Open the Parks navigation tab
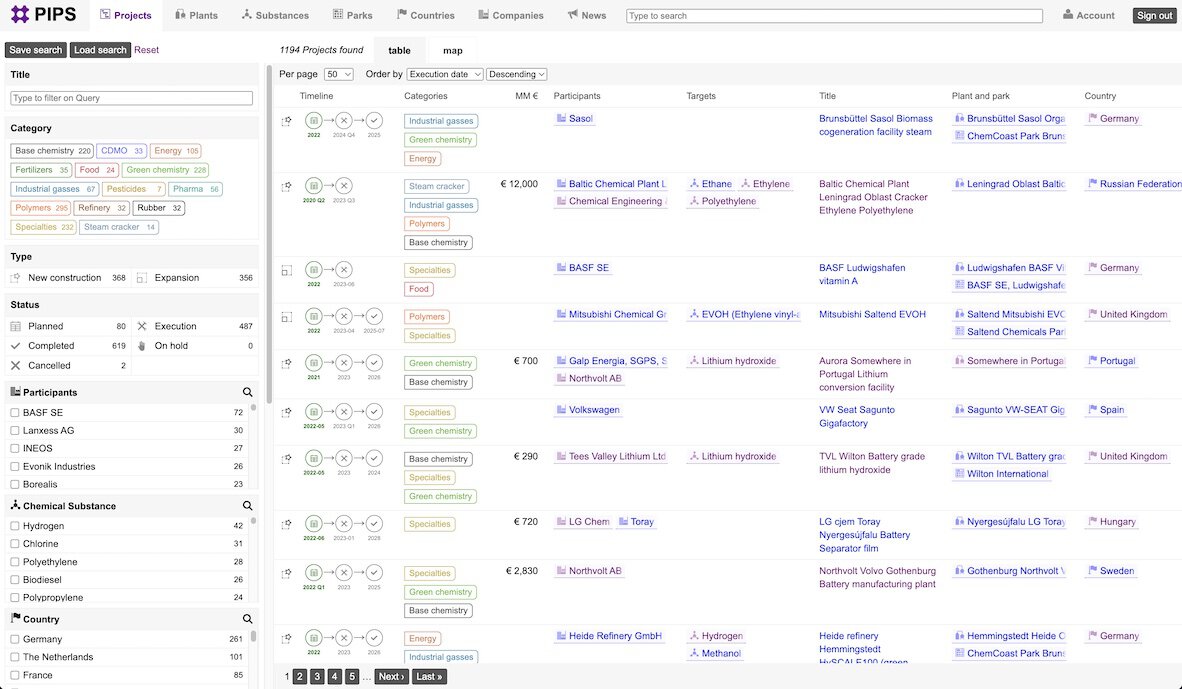The image size is (1182, 689). pos(353,15)
